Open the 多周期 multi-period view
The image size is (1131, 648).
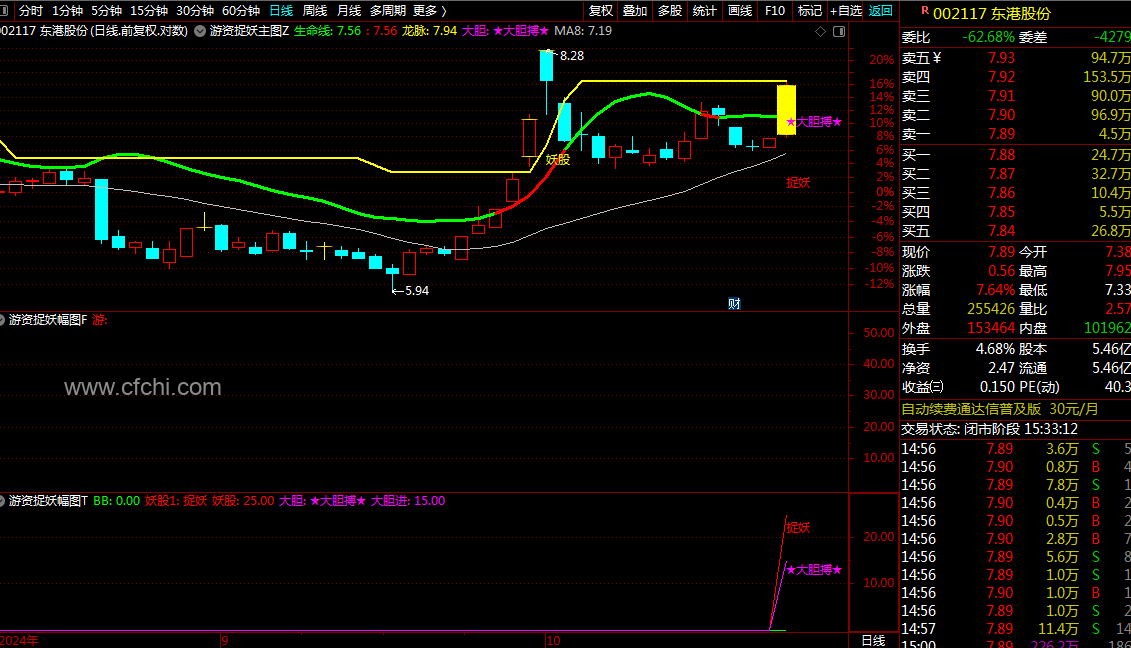coord(387,11)
